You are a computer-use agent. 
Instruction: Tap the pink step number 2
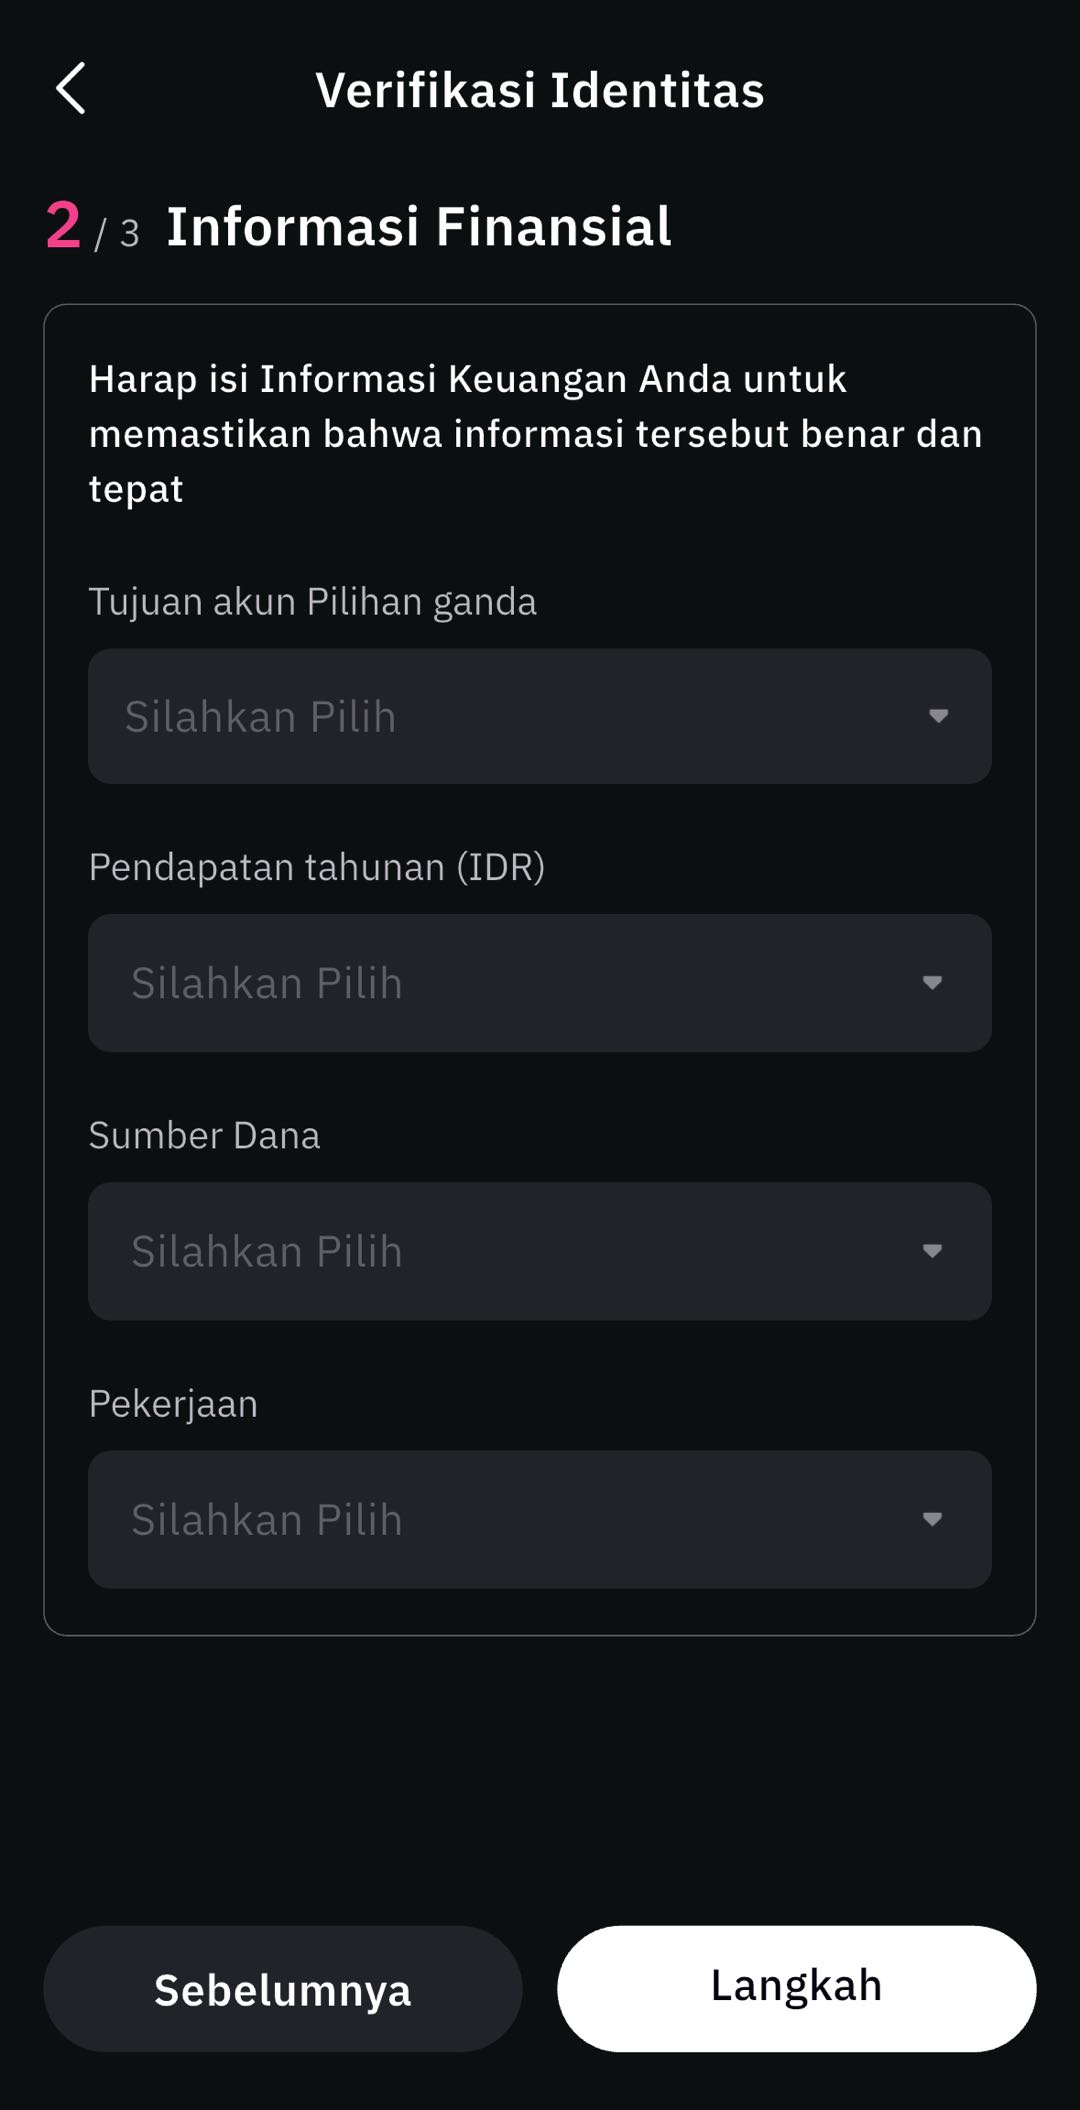pyautogui.click(x=63, y=225)
